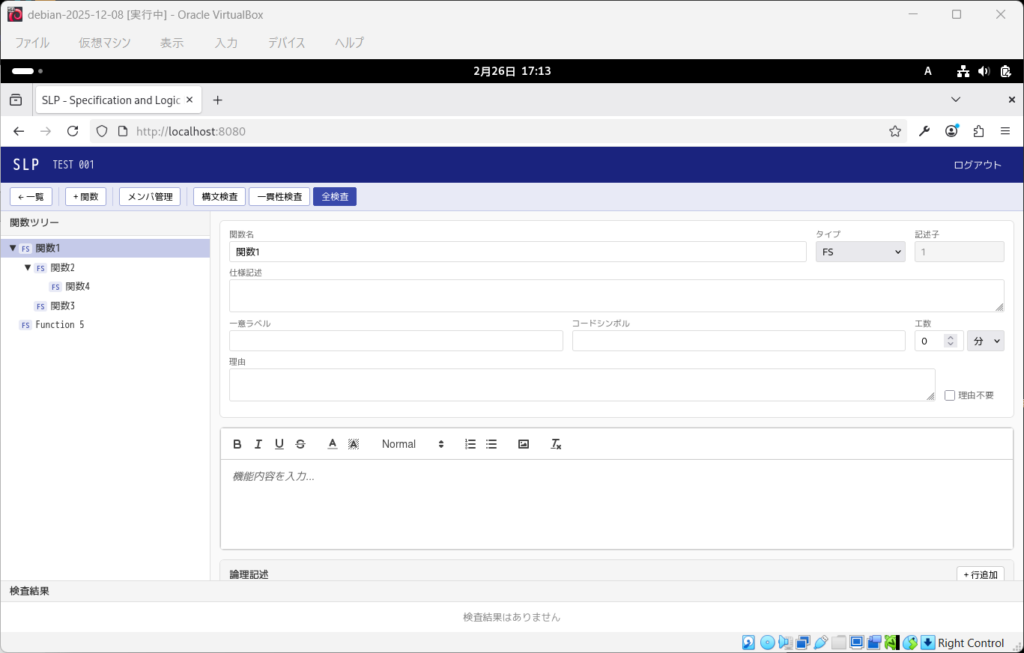Viewport: 1024px width, 653px height.
Task: Click the ログアウト link
Action: coord(976,165)
